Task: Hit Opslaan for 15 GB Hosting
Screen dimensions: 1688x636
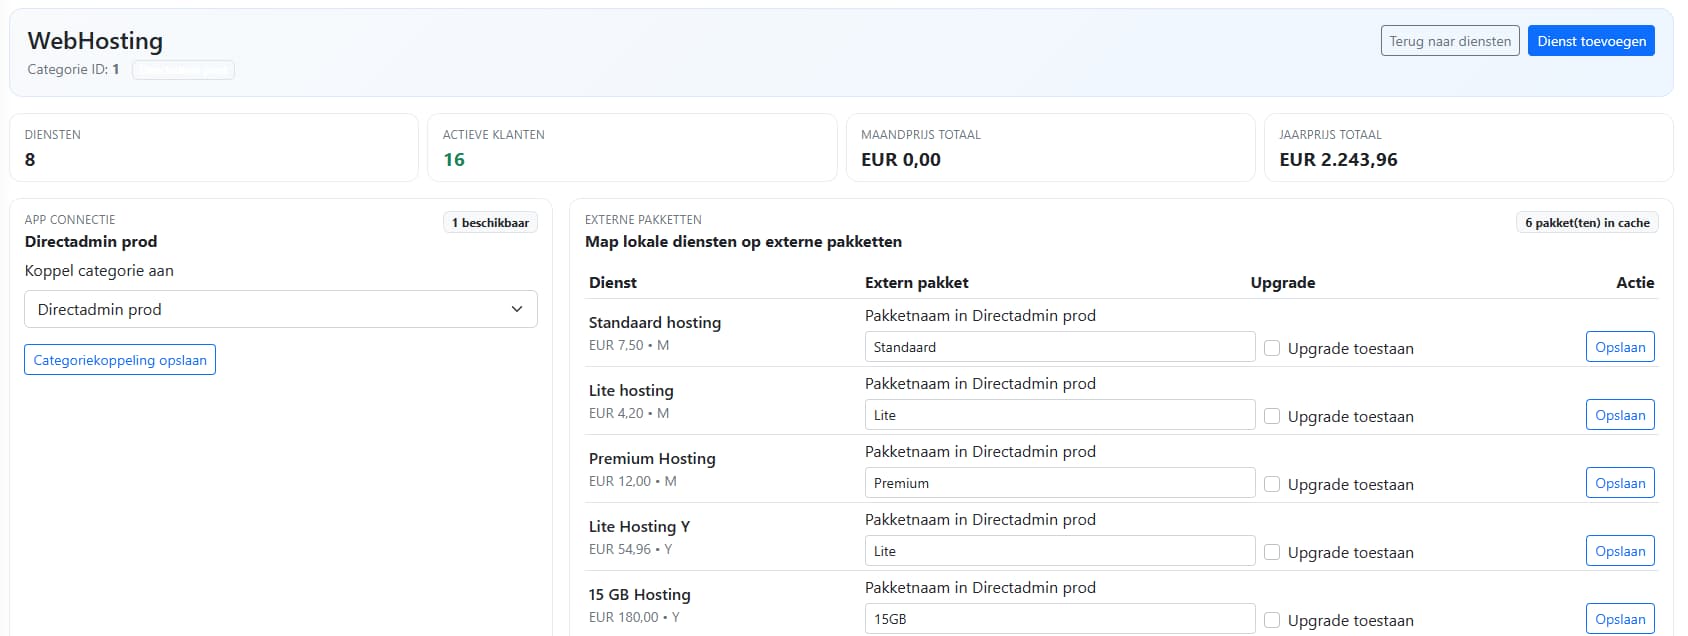Action: [1619, 619]
